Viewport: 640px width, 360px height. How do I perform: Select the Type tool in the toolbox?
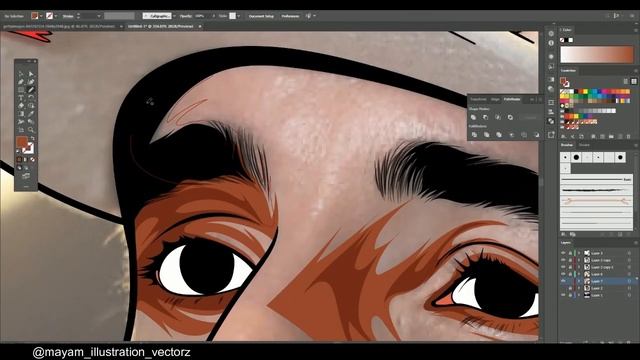21,97
